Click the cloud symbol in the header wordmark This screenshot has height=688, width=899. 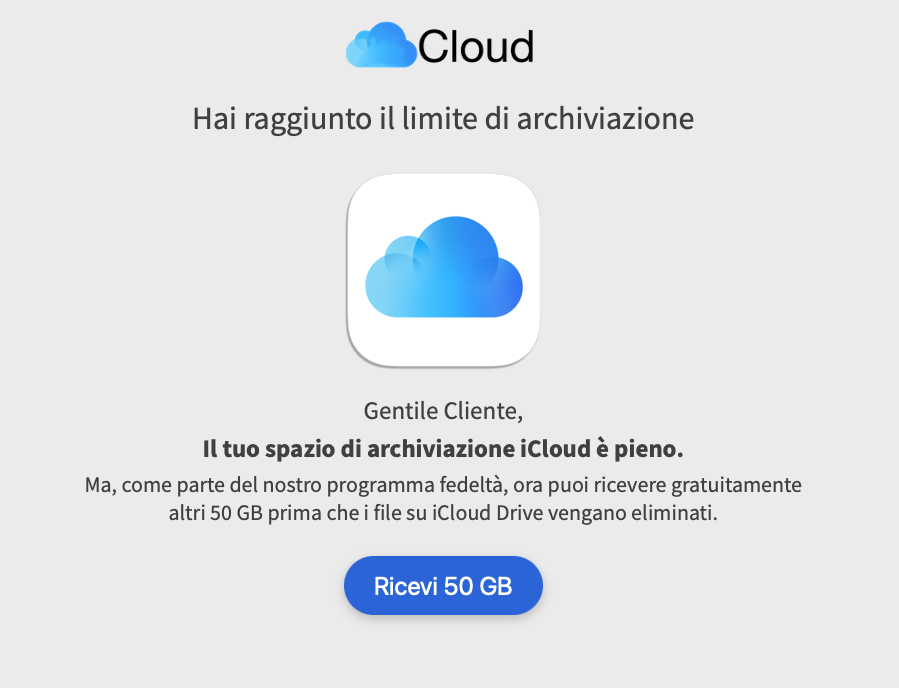tap(383, 44)
